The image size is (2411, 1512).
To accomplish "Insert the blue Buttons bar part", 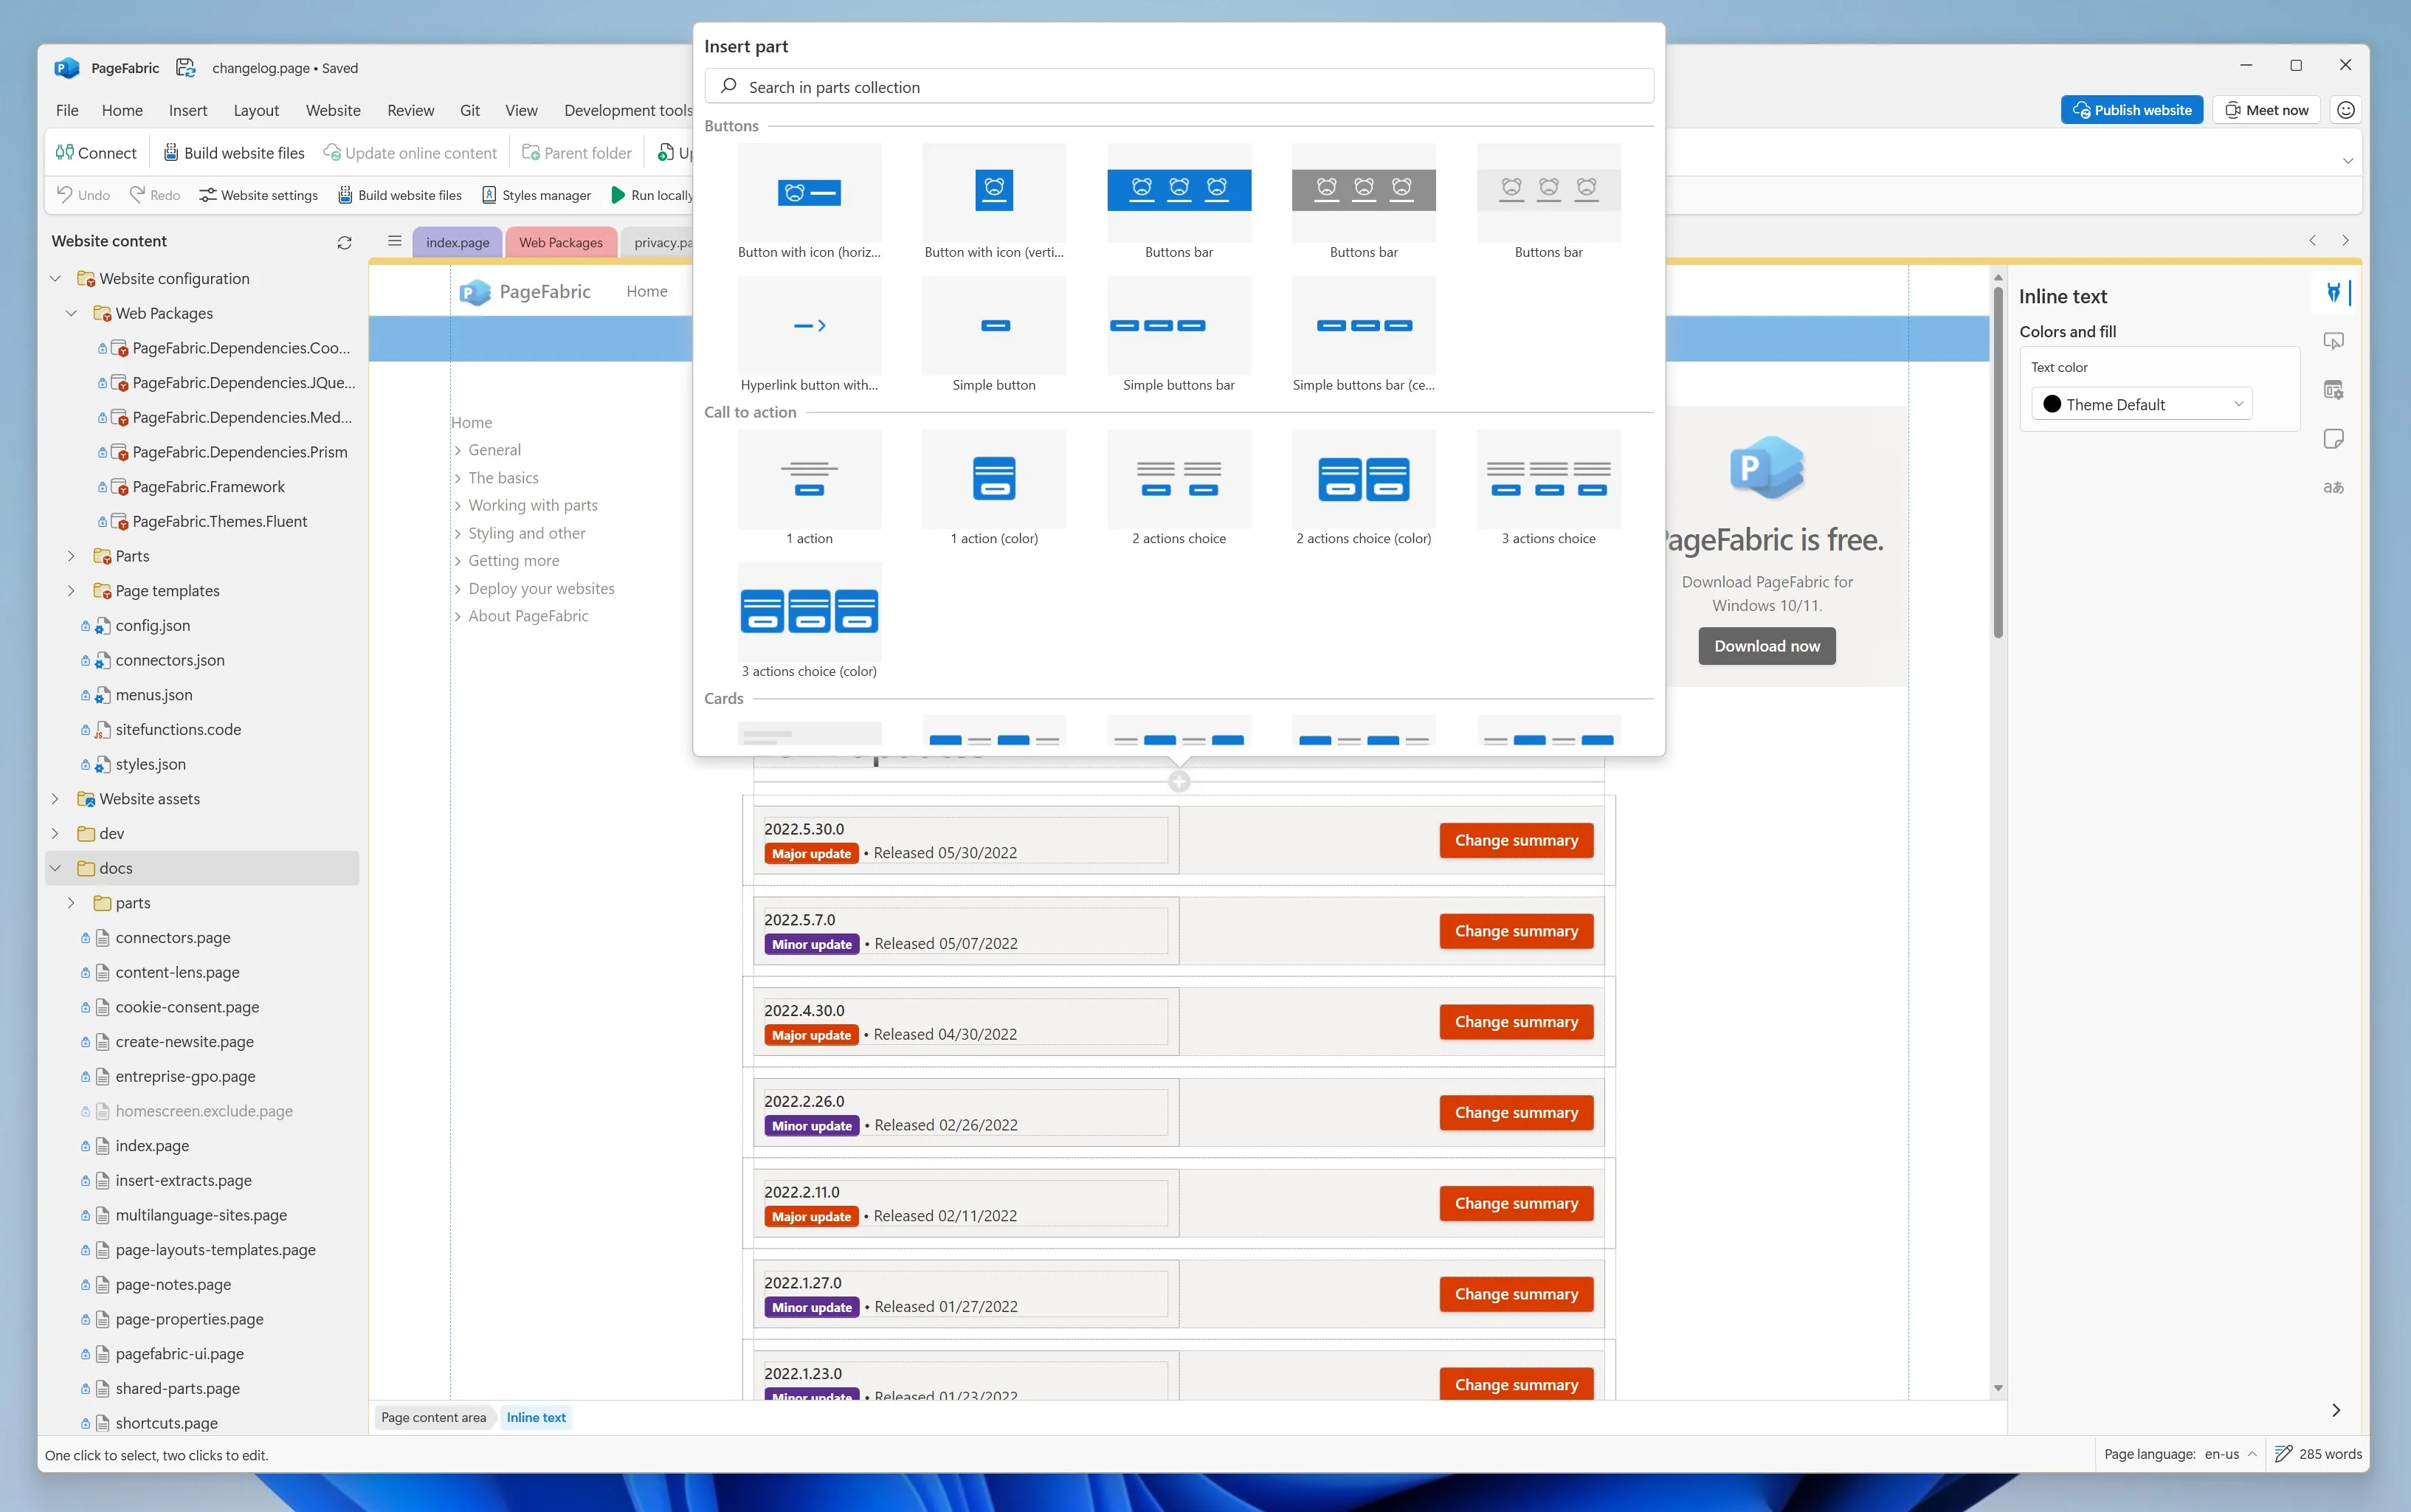I will (x=1179, y=202).
